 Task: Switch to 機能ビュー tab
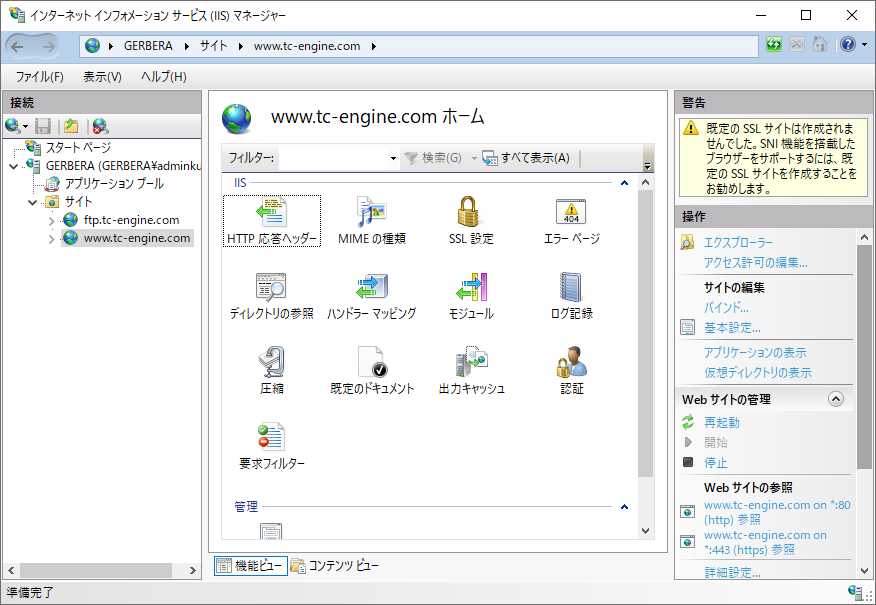(x=251, y=566)
